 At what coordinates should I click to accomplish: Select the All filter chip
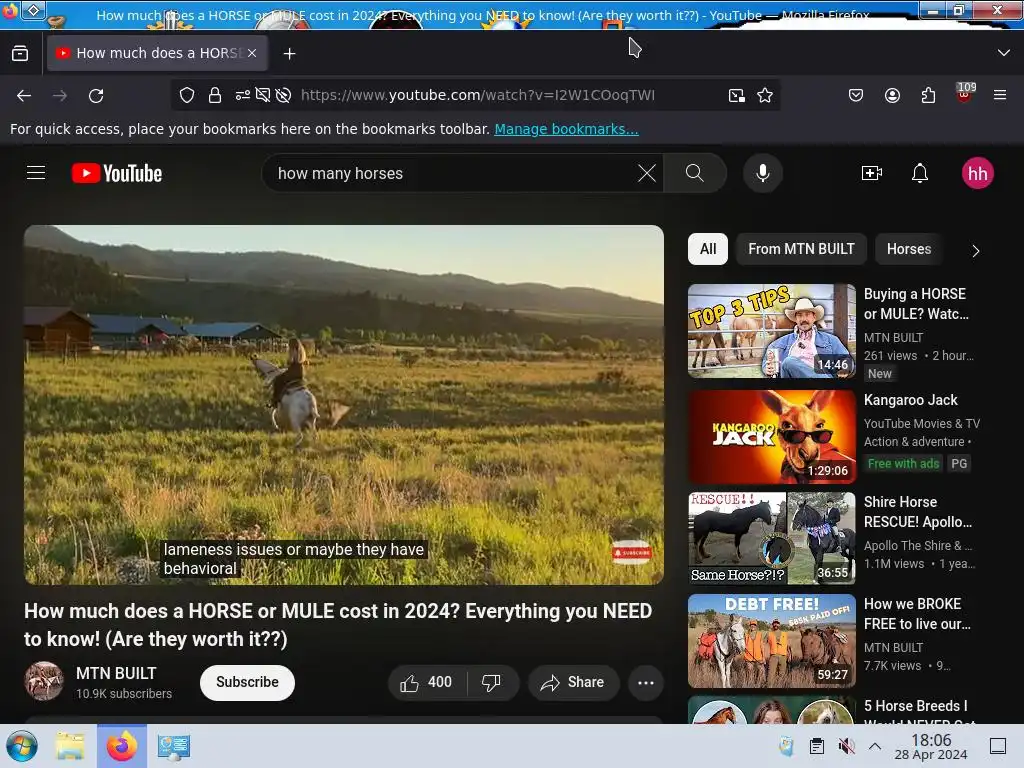(x=708, y=249)
